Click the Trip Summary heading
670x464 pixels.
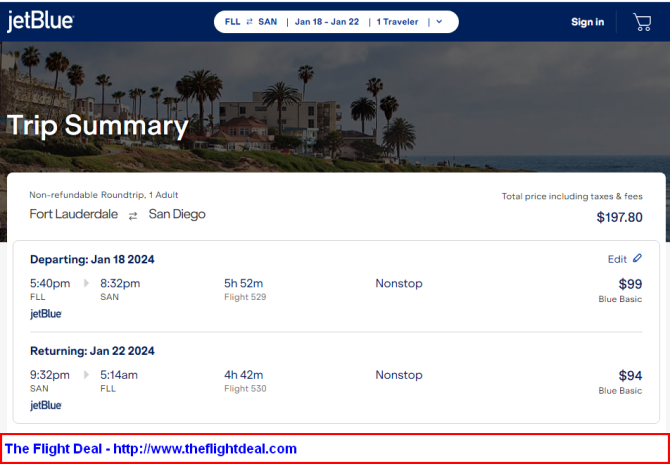(x=98, y=126)
